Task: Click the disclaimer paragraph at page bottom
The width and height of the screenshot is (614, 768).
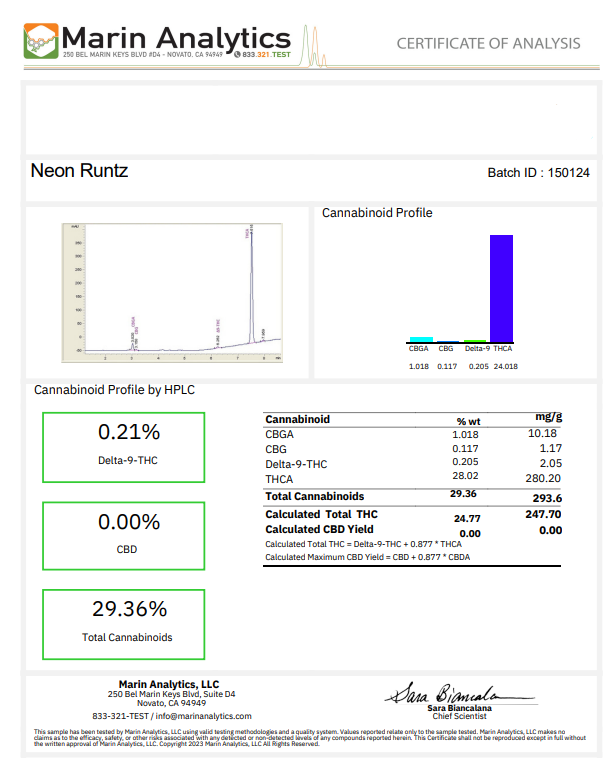Action: 309,738
